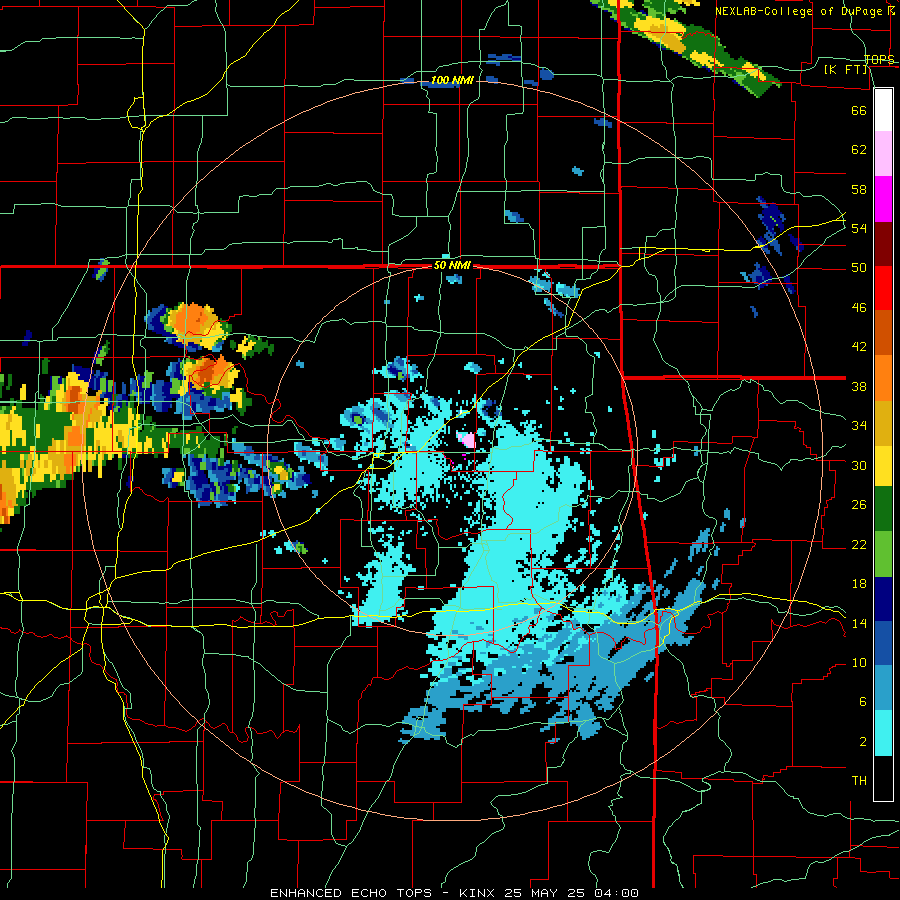Viewport: 900px width, 900px height.
Task: Click the "TOPS" legend heading
Action: coord(879,60)
